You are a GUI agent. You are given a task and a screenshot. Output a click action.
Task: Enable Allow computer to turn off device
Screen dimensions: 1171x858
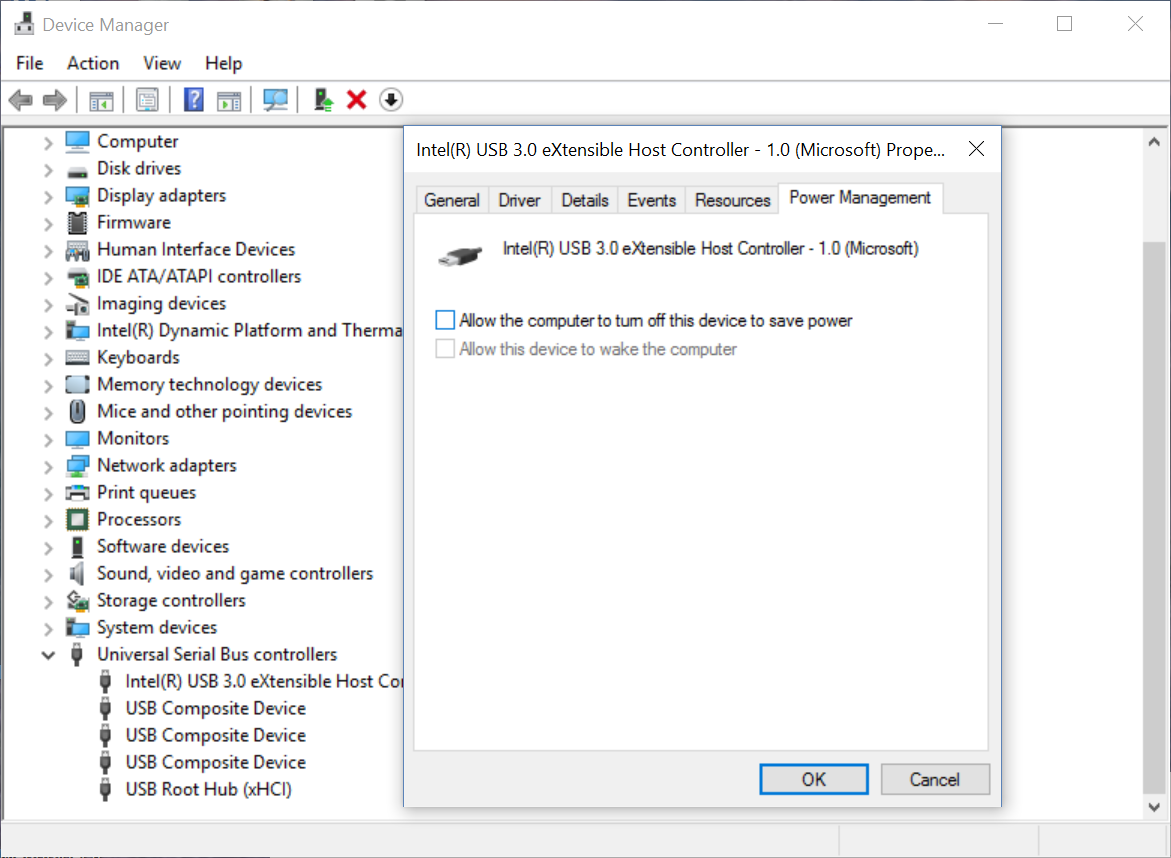click(x=445, y=321)
